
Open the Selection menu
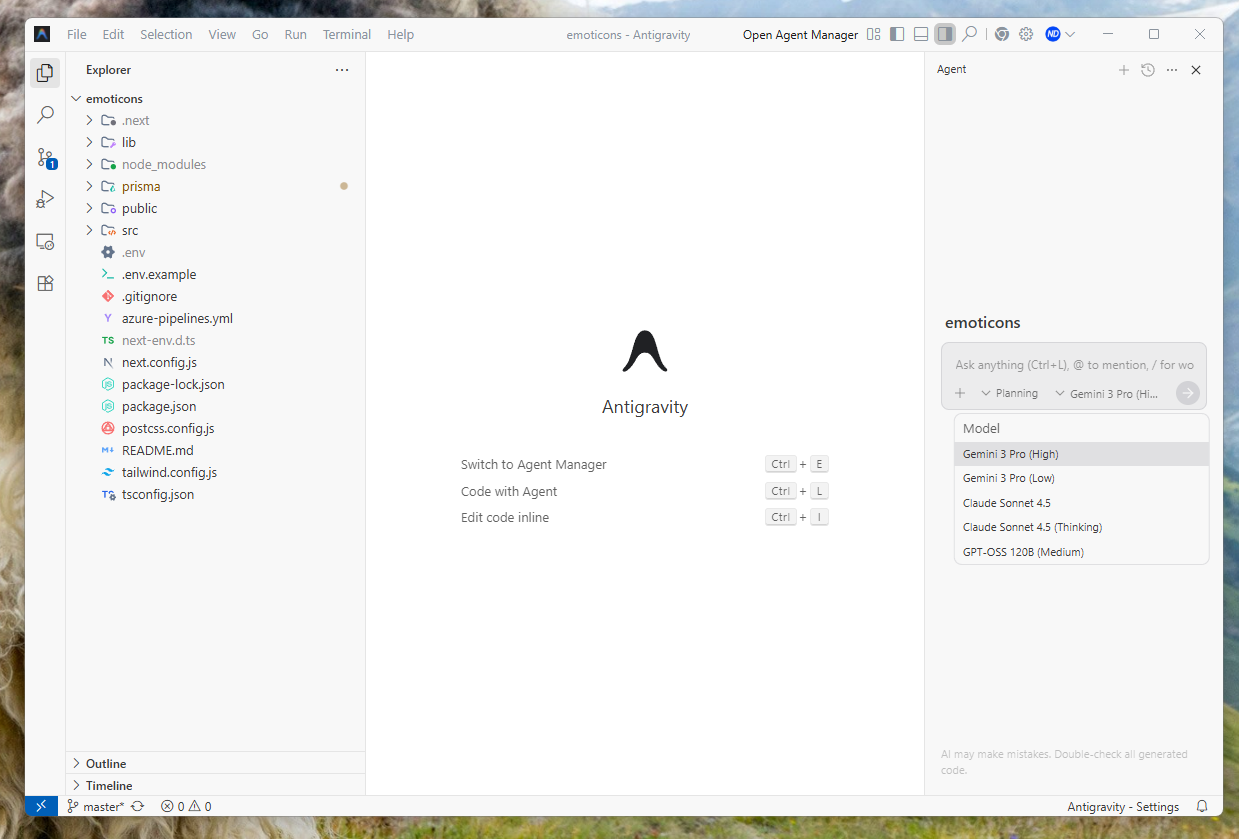pyautogui.click(x=166, y=34)
